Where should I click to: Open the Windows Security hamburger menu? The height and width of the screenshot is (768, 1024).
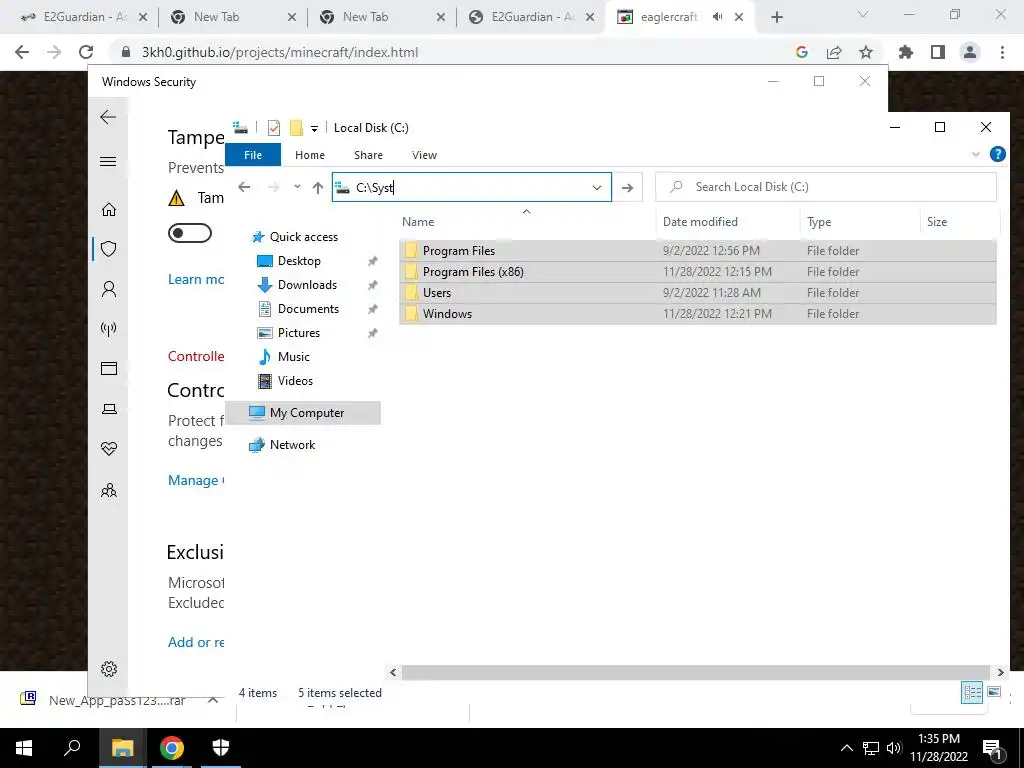(x=108, y=161)
